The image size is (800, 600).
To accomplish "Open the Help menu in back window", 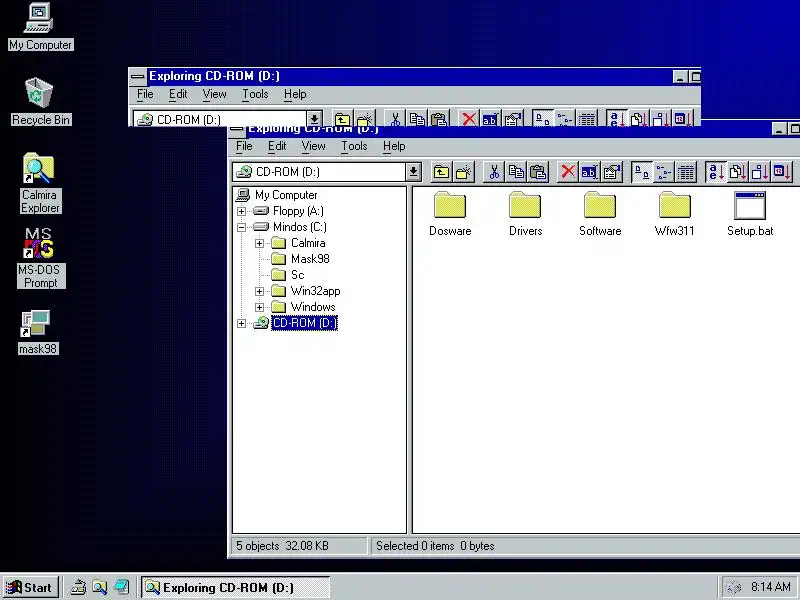I will [x=295, y=94].
